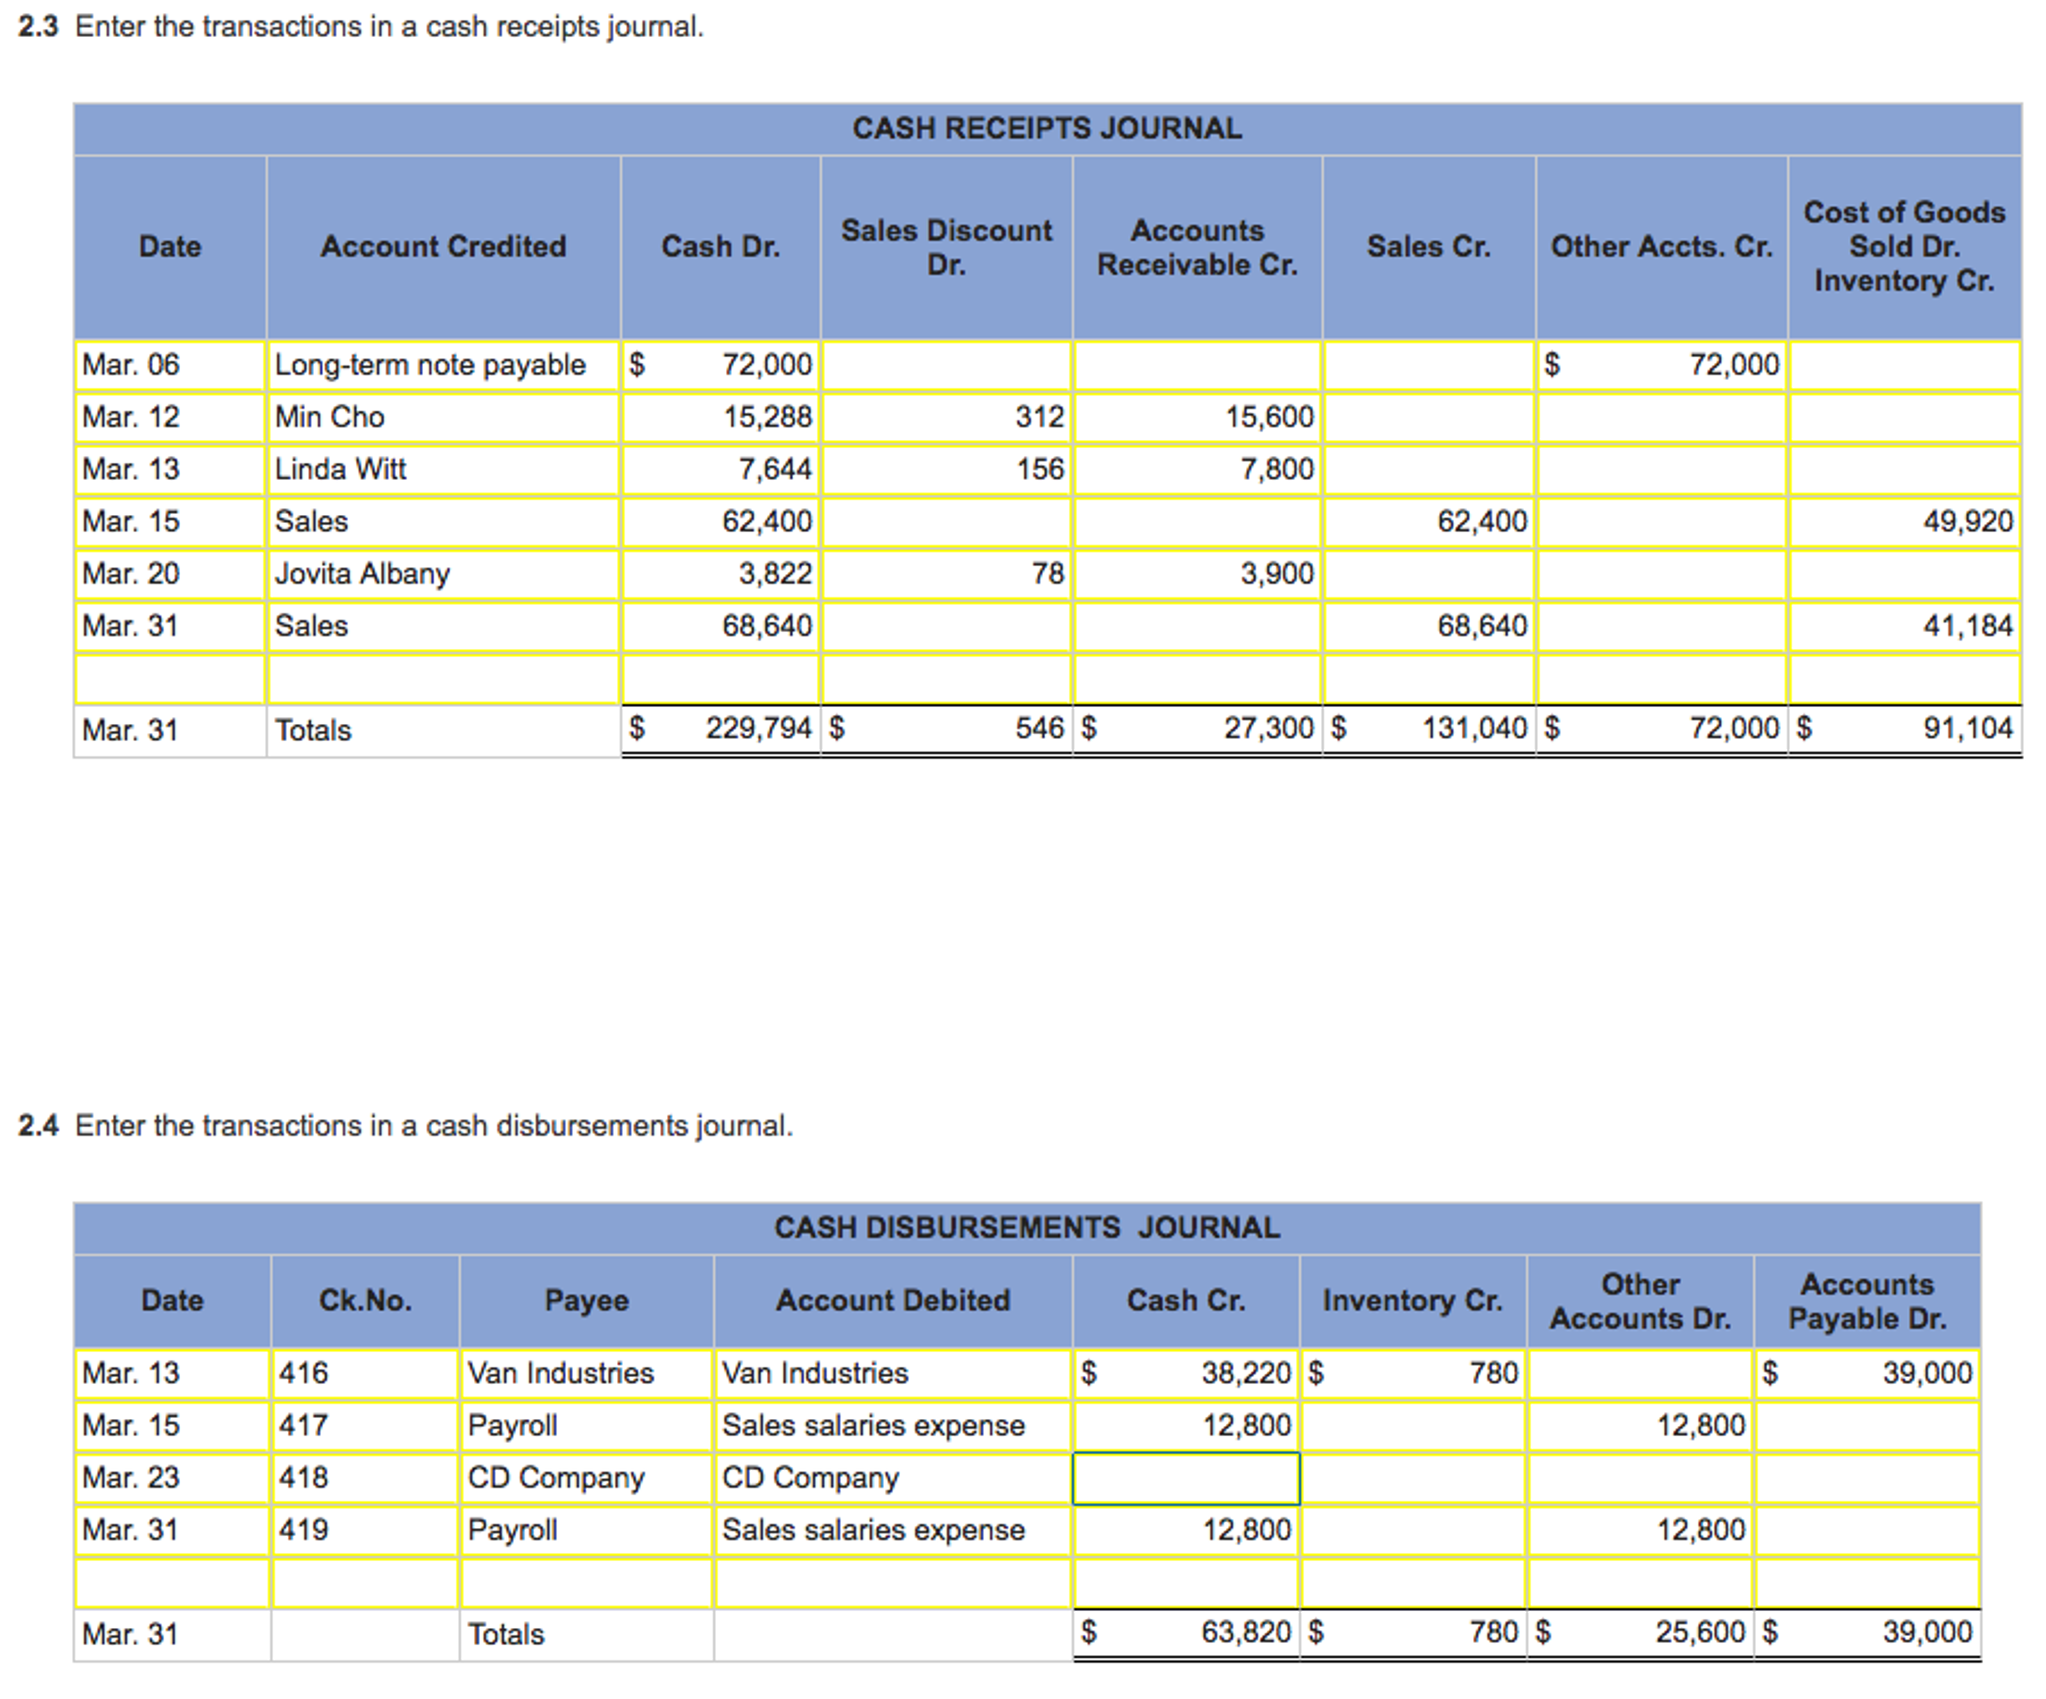2046x1699 pixels.
Task: Click the Mar. 12 date cell
Action: 170,417
